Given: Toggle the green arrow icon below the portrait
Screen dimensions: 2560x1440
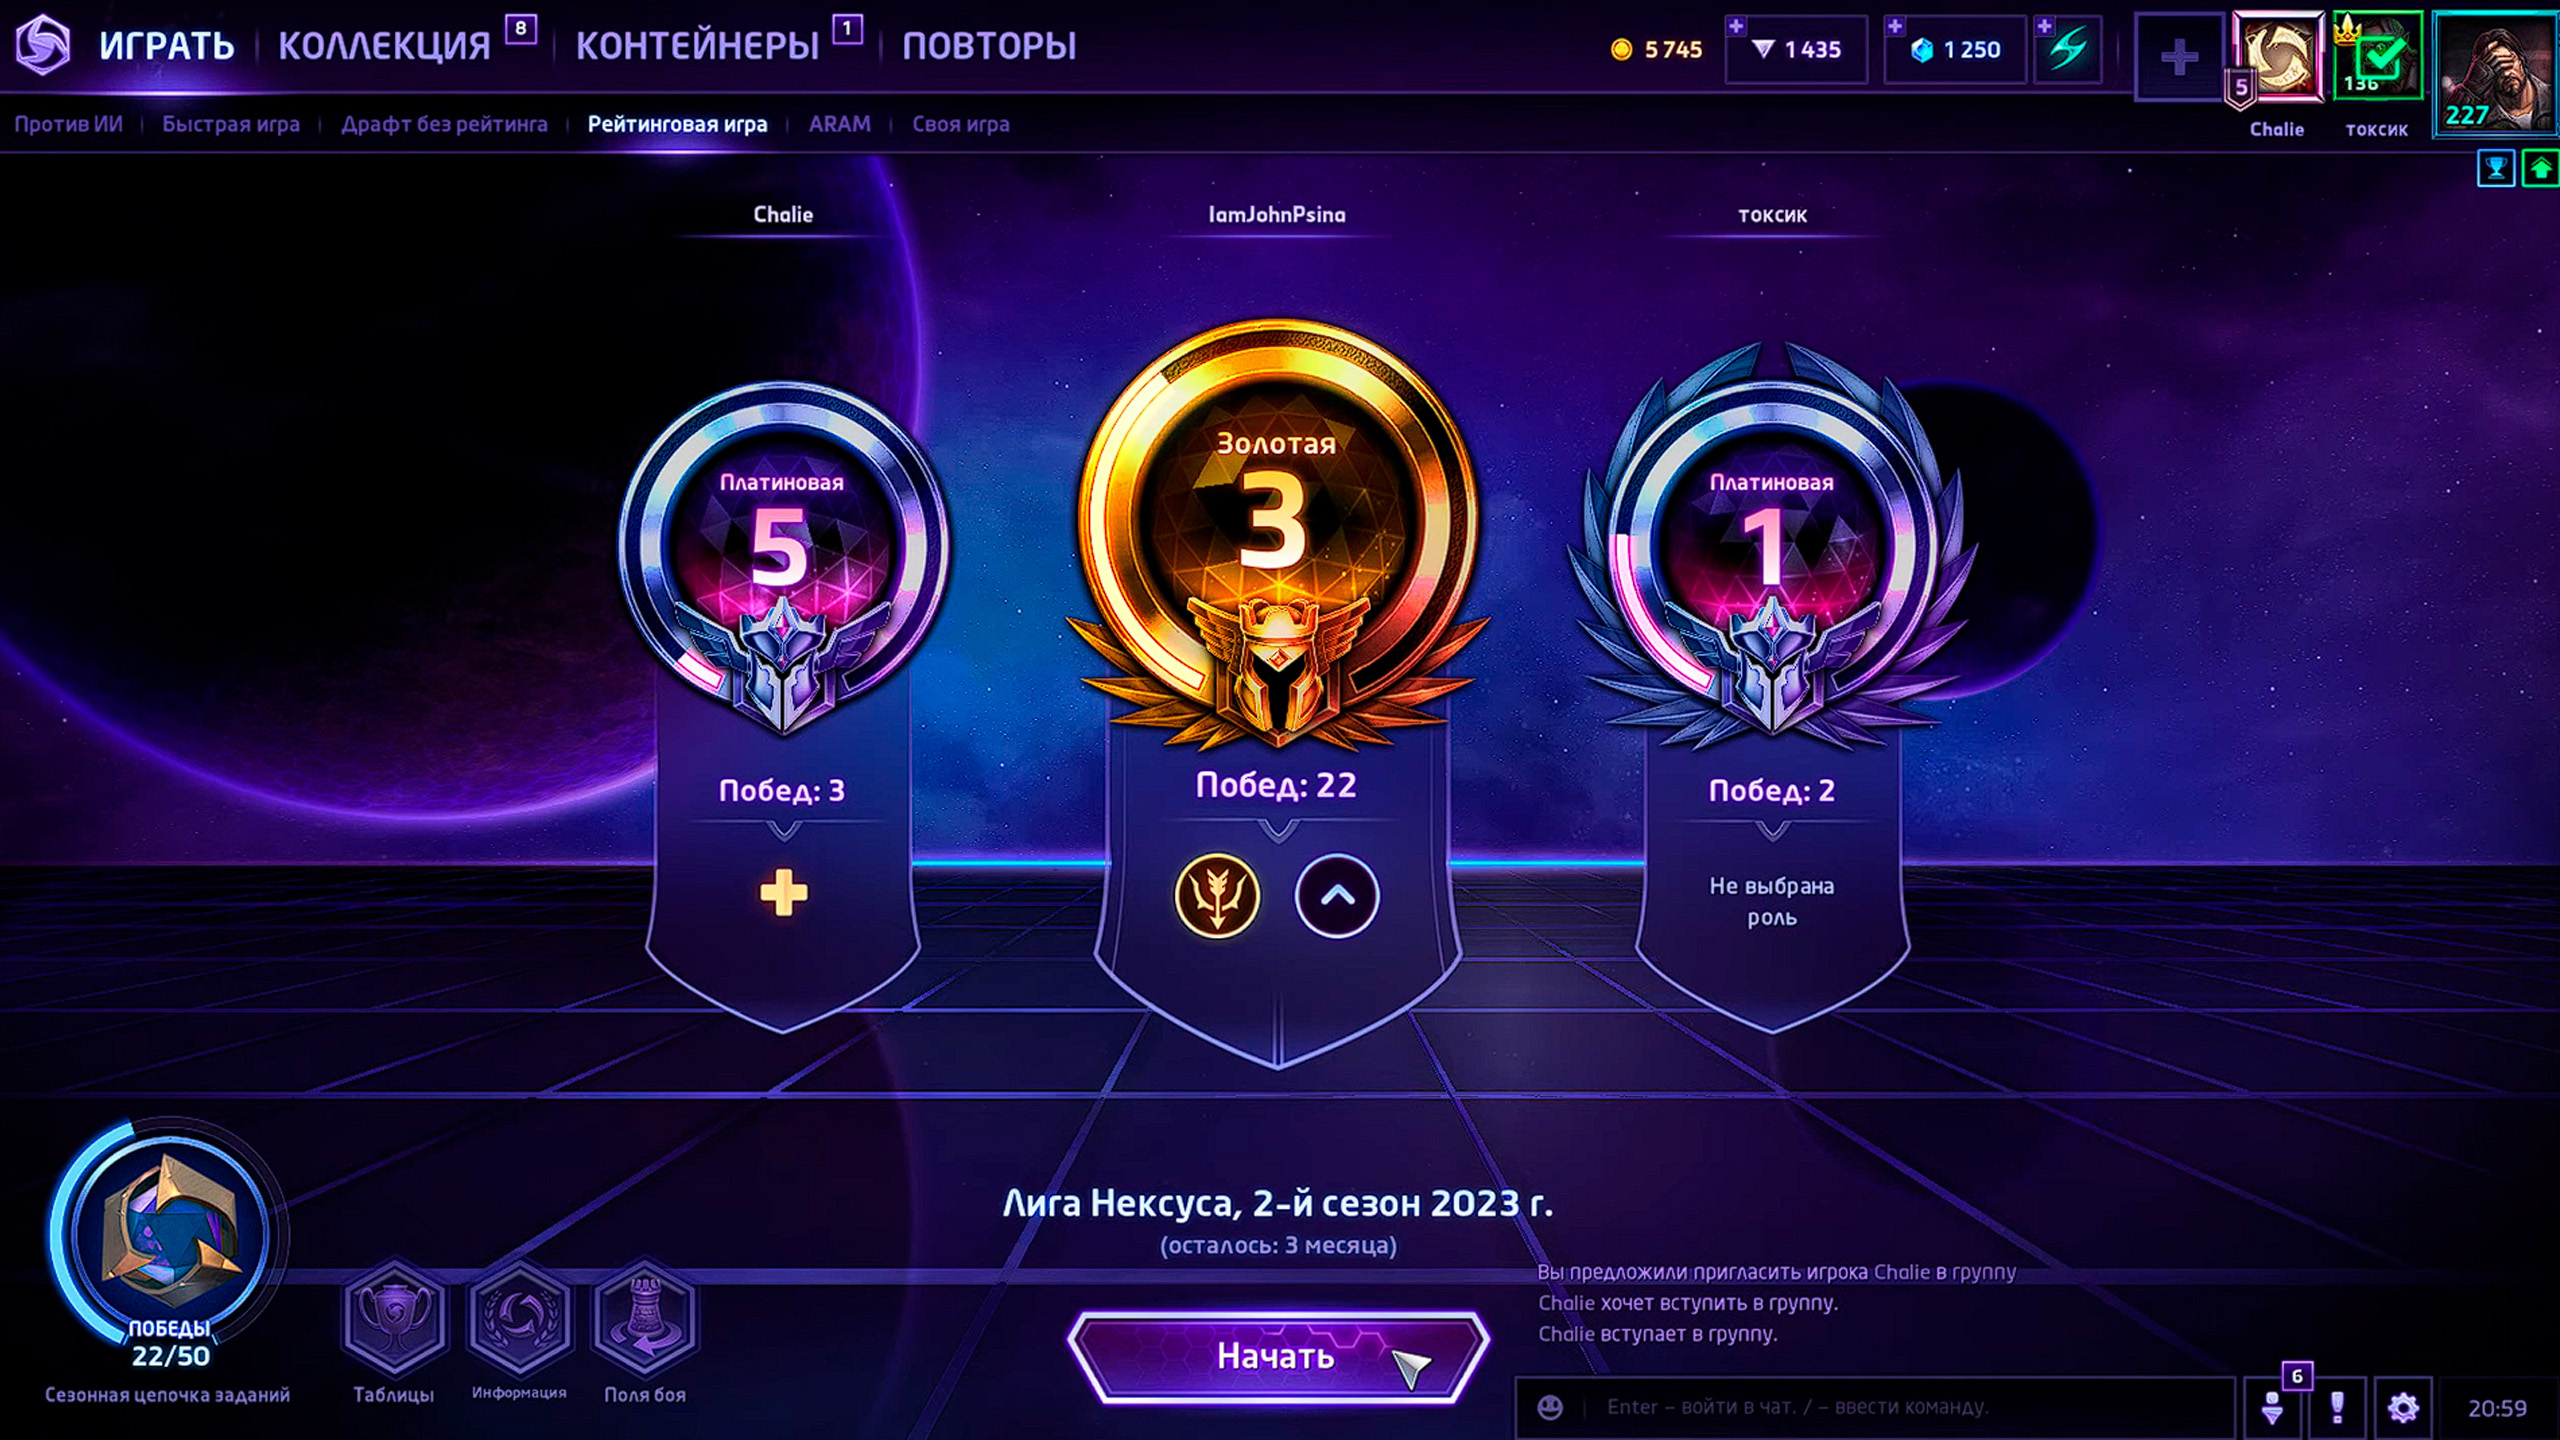Looking at the screenshot, I should (x=2541, y=168).
